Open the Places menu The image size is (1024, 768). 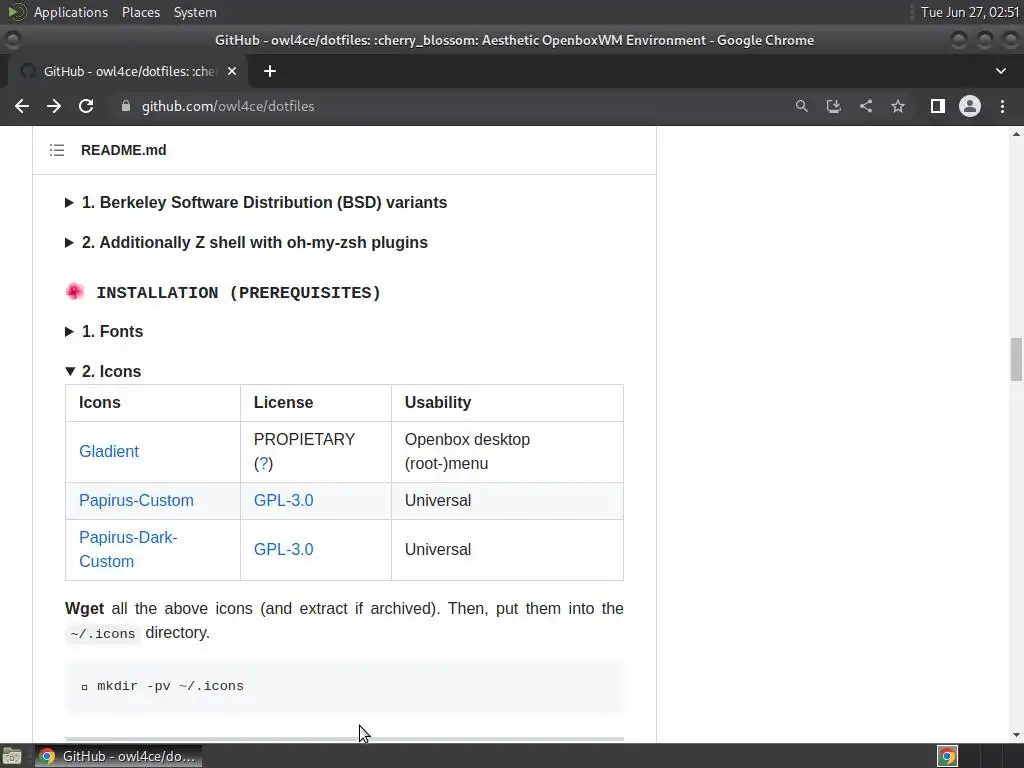[x=141, y=12]
